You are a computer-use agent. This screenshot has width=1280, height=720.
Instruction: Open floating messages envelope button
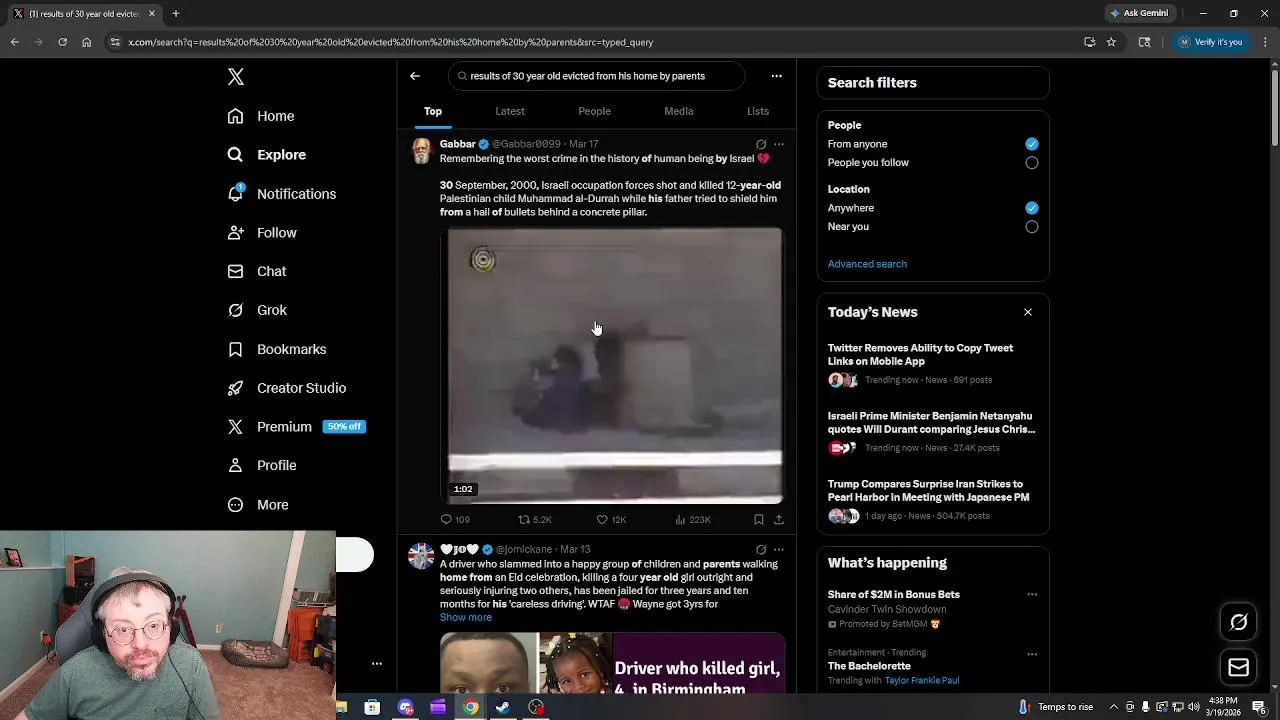click(x=1239, y=667)
